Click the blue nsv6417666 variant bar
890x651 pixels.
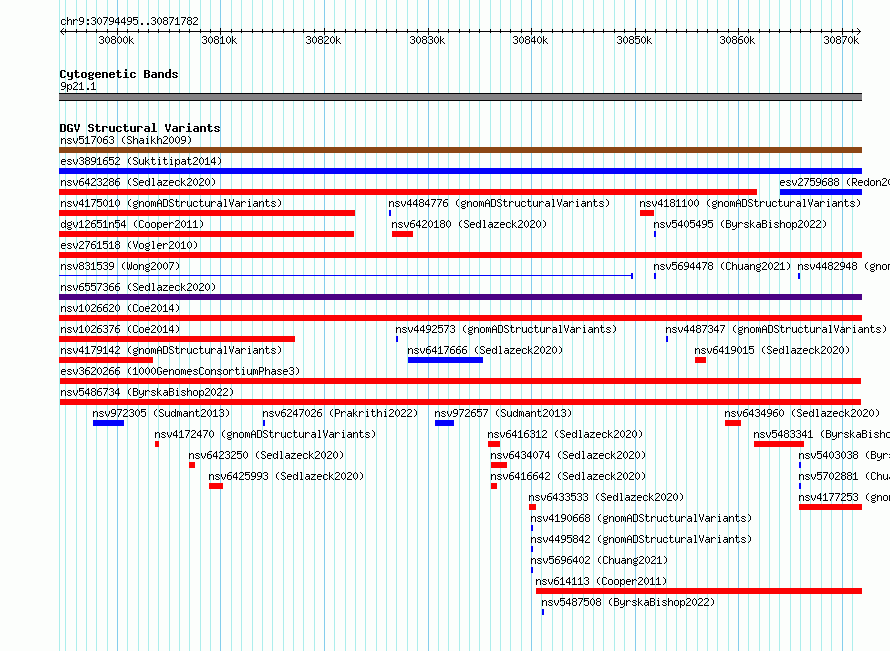tap(445, 360)
